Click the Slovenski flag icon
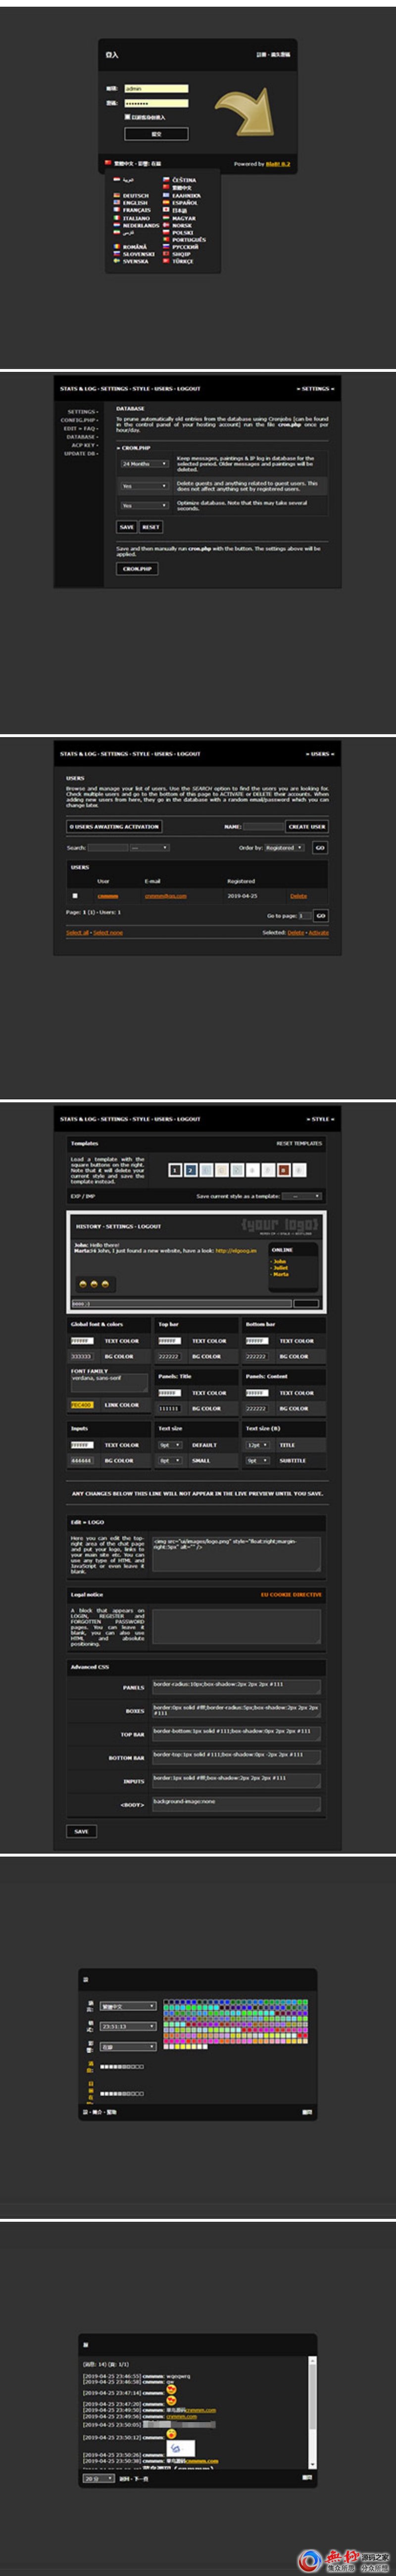The height and width of the screenshot is (2576, 396). click(117, 254)
